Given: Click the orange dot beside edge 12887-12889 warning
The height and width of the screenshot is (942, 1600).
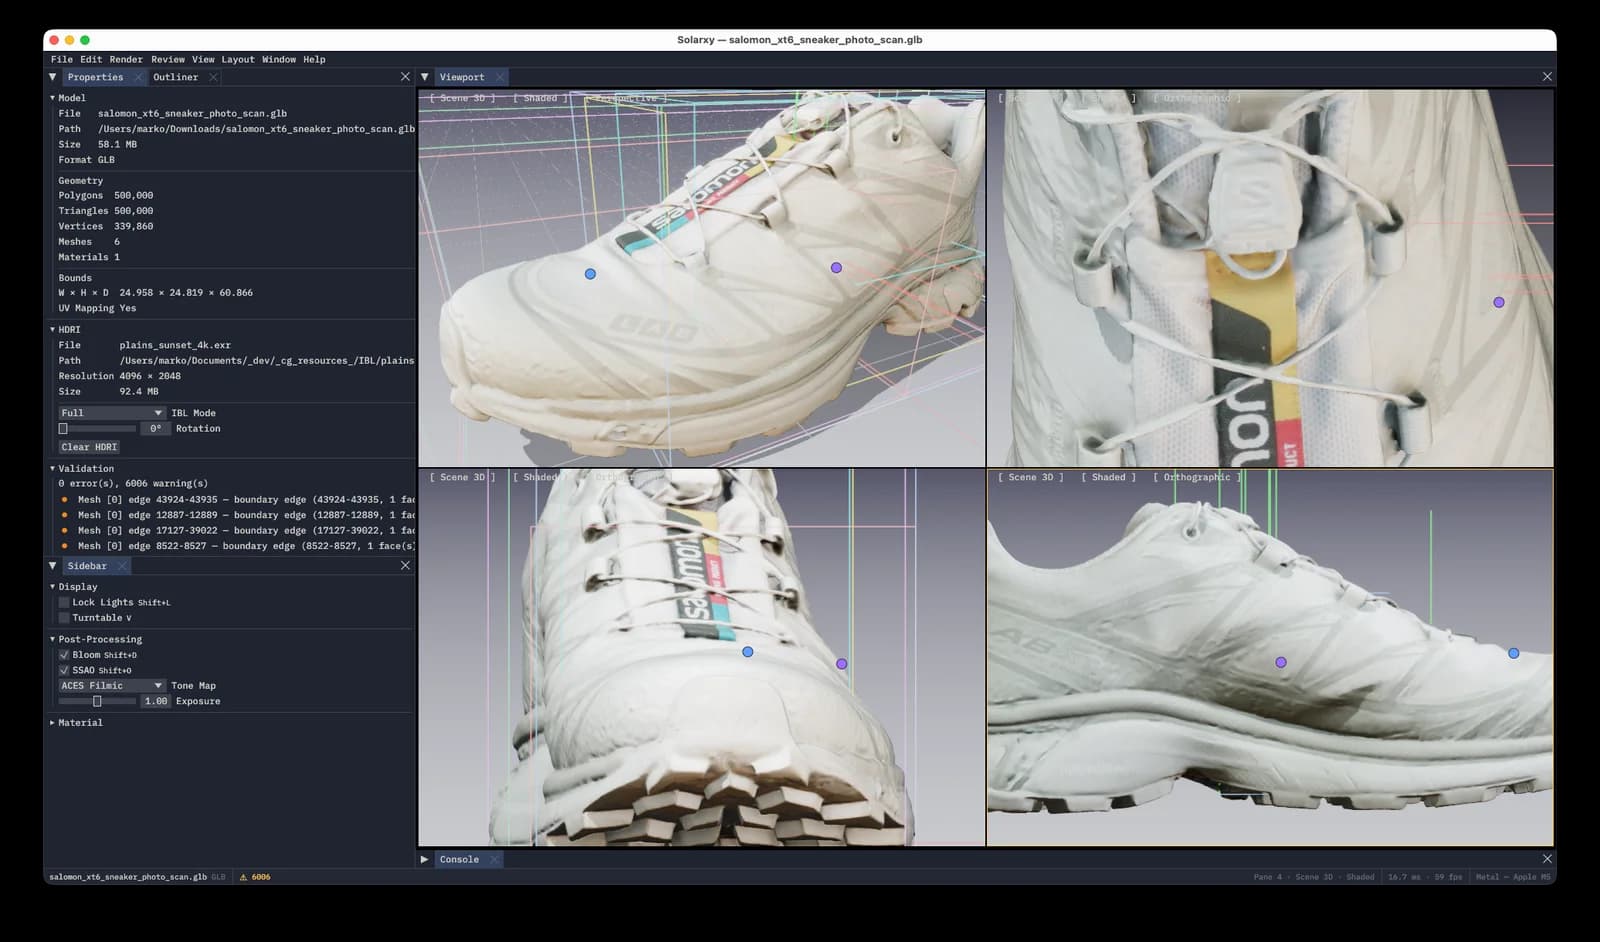Looking at the screenshot, I should [65, 515].
